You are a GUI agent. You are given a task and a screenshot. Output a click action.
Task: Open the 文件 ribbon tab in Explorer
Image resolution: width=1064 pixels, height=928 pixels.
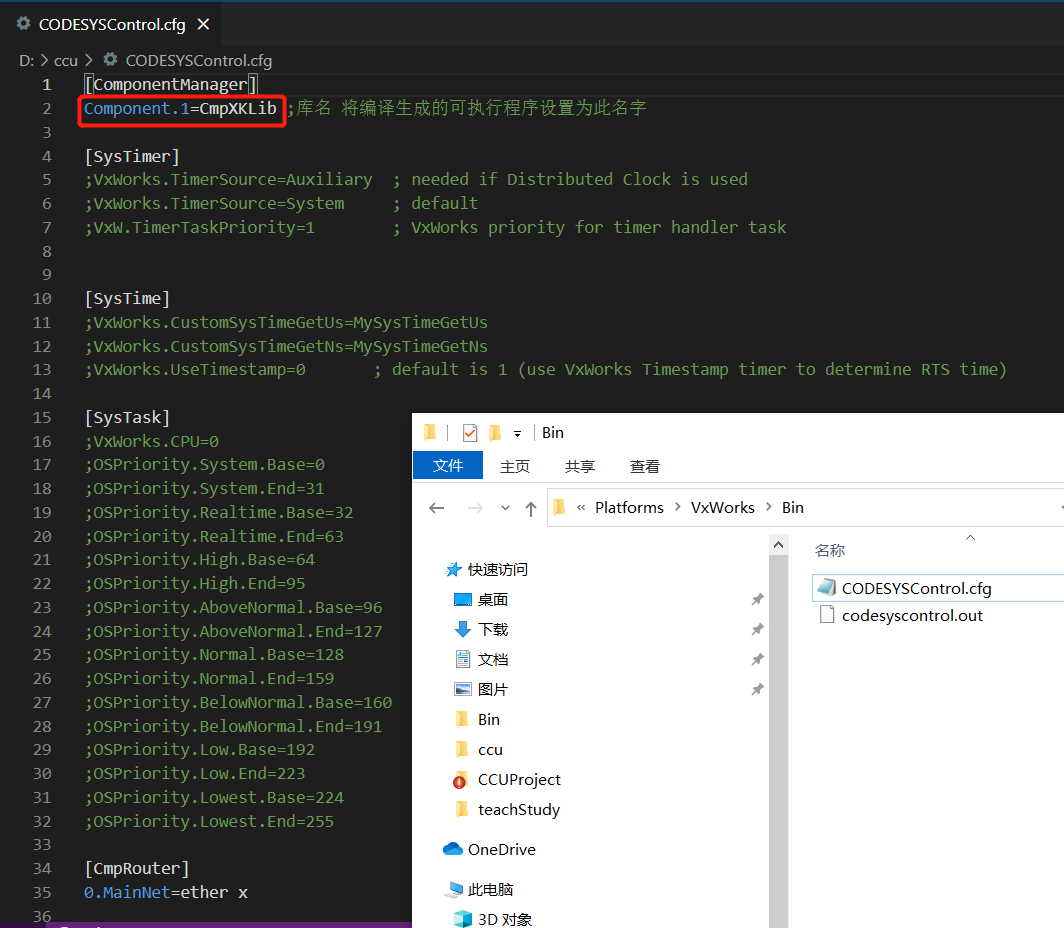tap(448, 465)
